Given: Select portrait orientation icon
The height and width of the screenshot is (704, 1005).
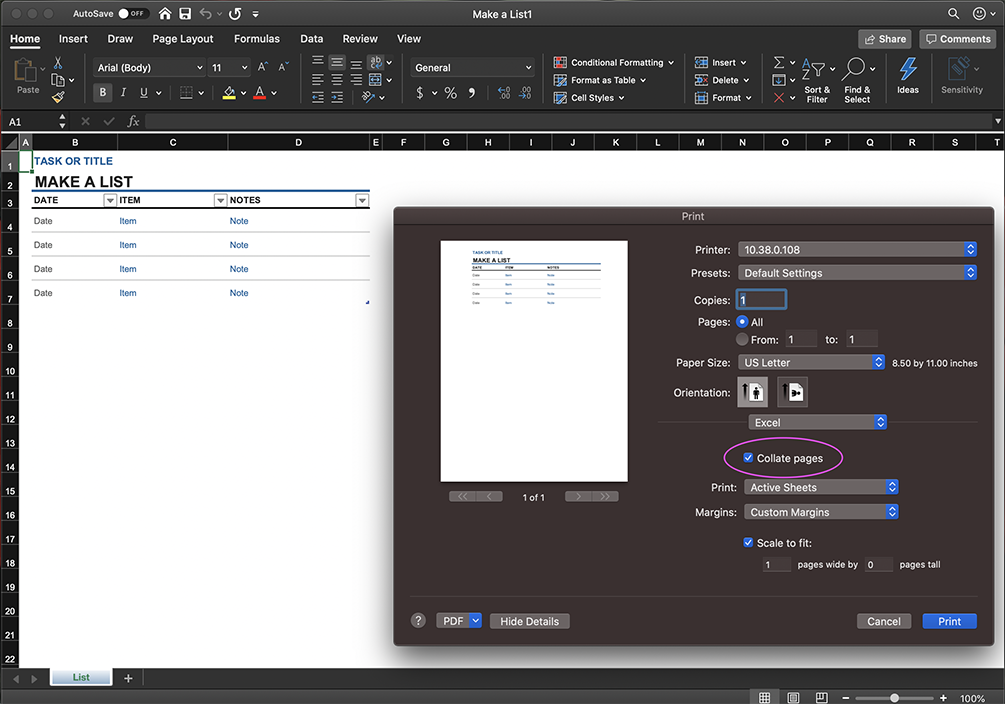Looking at the screenshot, I should pos(752,393).
